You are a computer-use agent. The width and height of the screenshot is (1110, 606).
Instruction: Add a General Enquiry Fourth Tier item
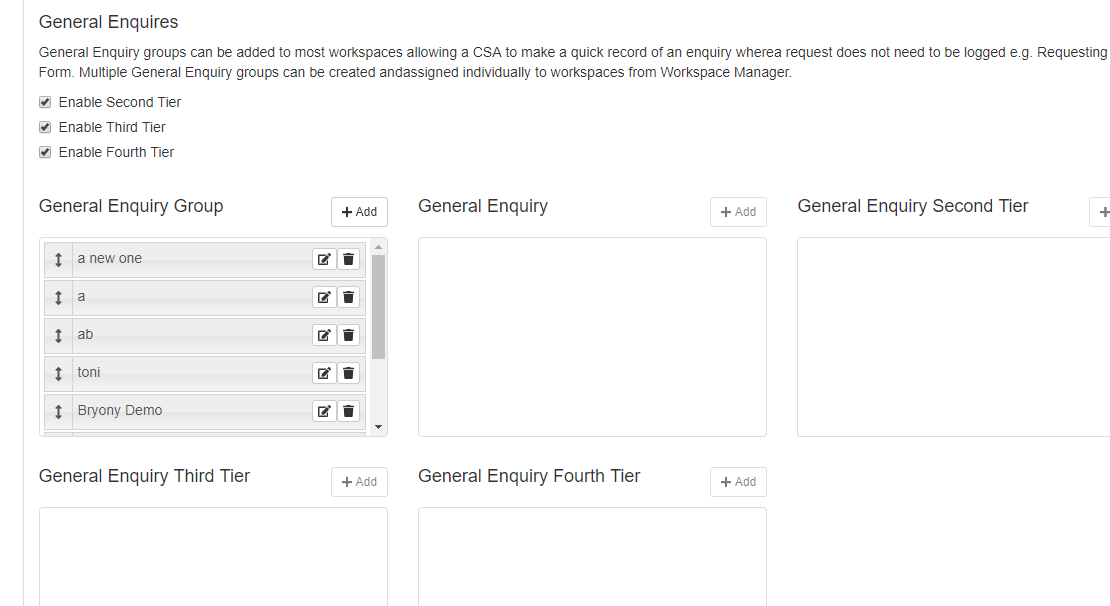click(x=737, y=481)
